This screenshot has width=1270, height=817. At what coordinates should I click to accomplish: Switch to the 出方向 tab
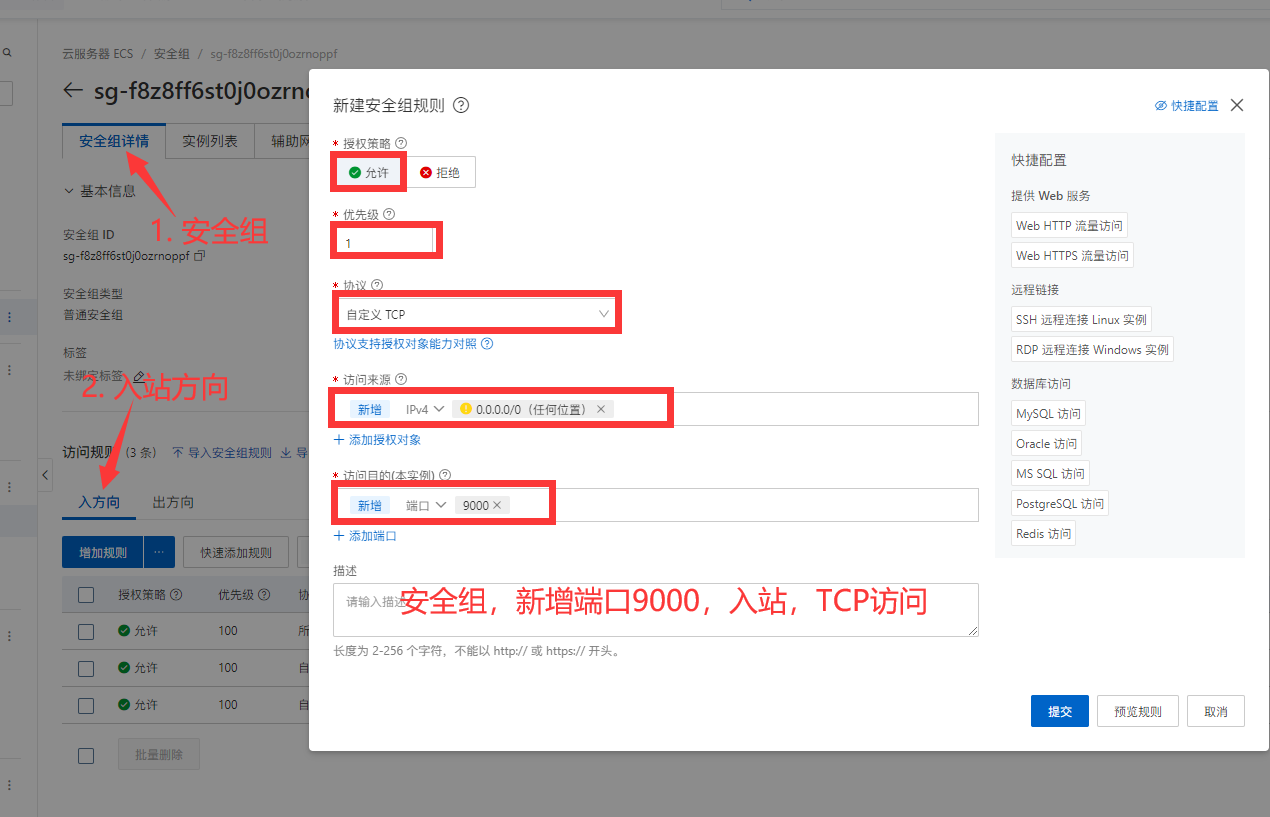[171, 502]
